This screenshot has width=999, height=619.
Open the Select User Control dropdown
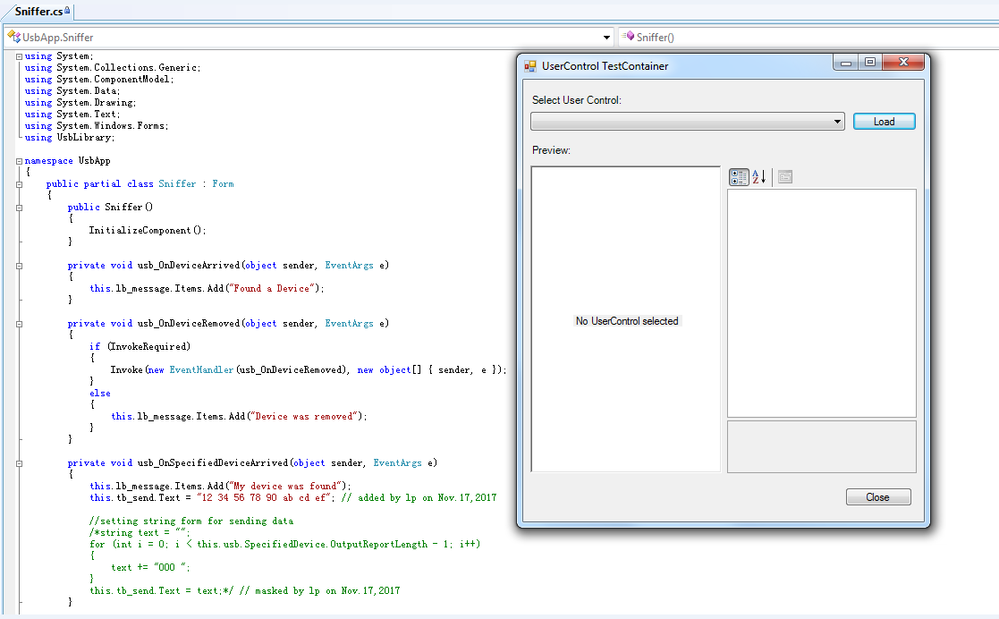838,122
